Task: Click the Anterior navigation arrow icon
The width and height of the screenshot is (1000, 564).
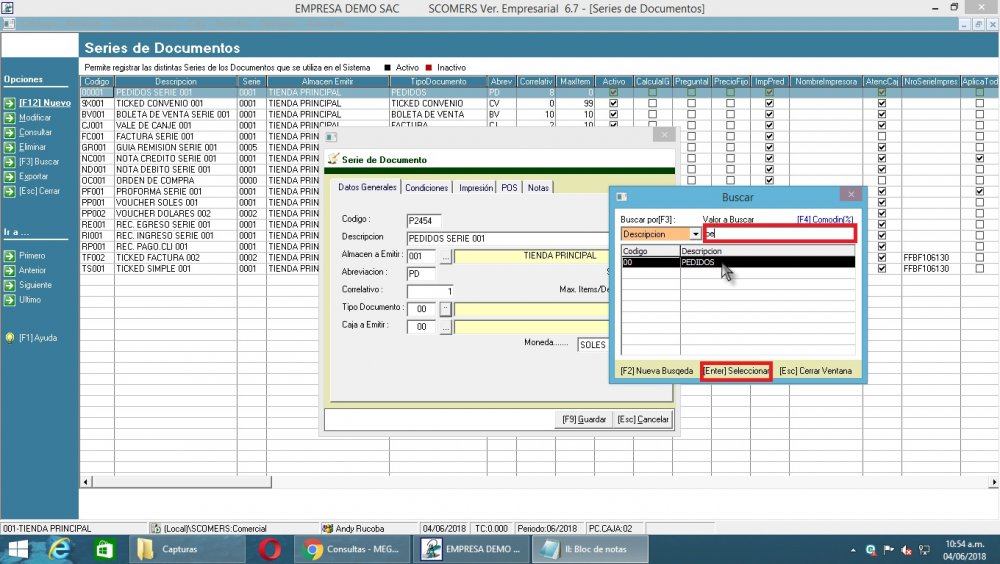Action: tap(10, 271)
